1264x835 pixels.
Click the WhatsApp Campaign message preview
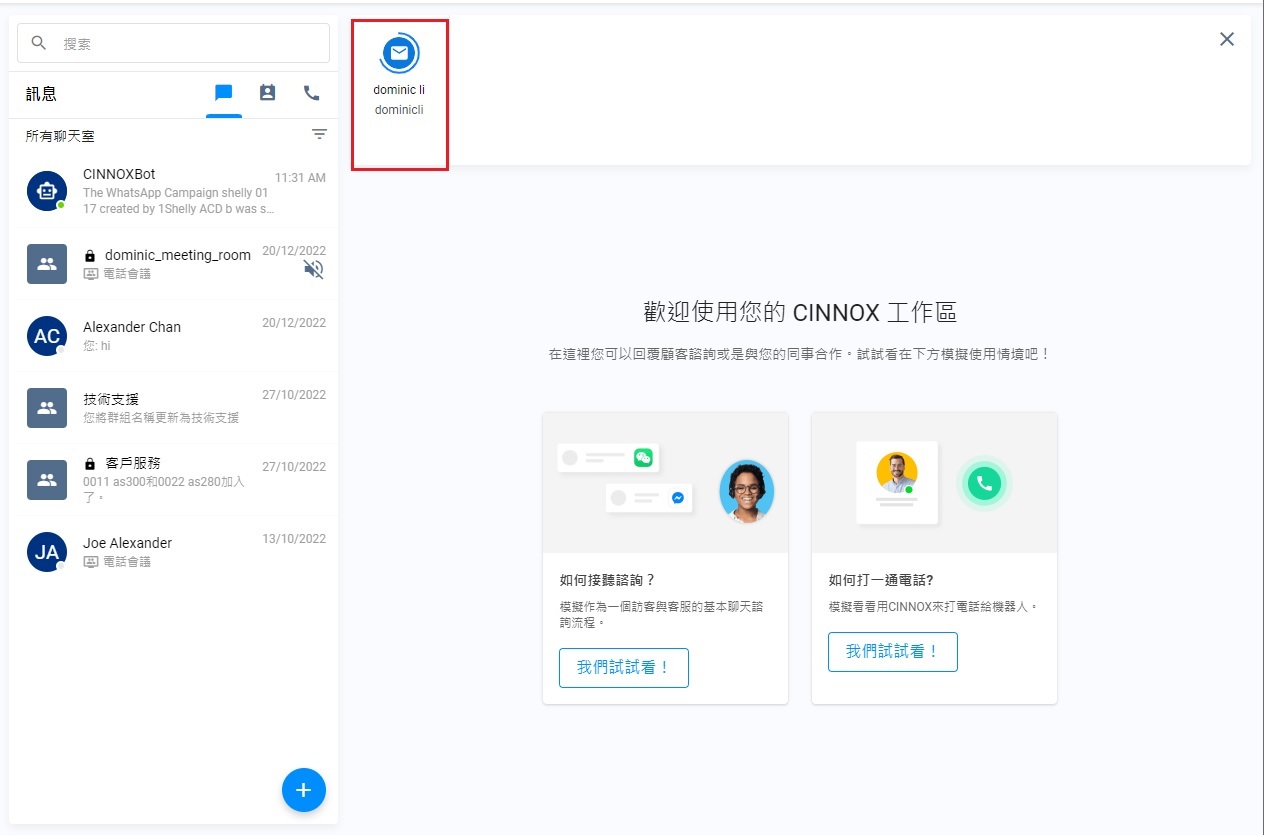178,201
